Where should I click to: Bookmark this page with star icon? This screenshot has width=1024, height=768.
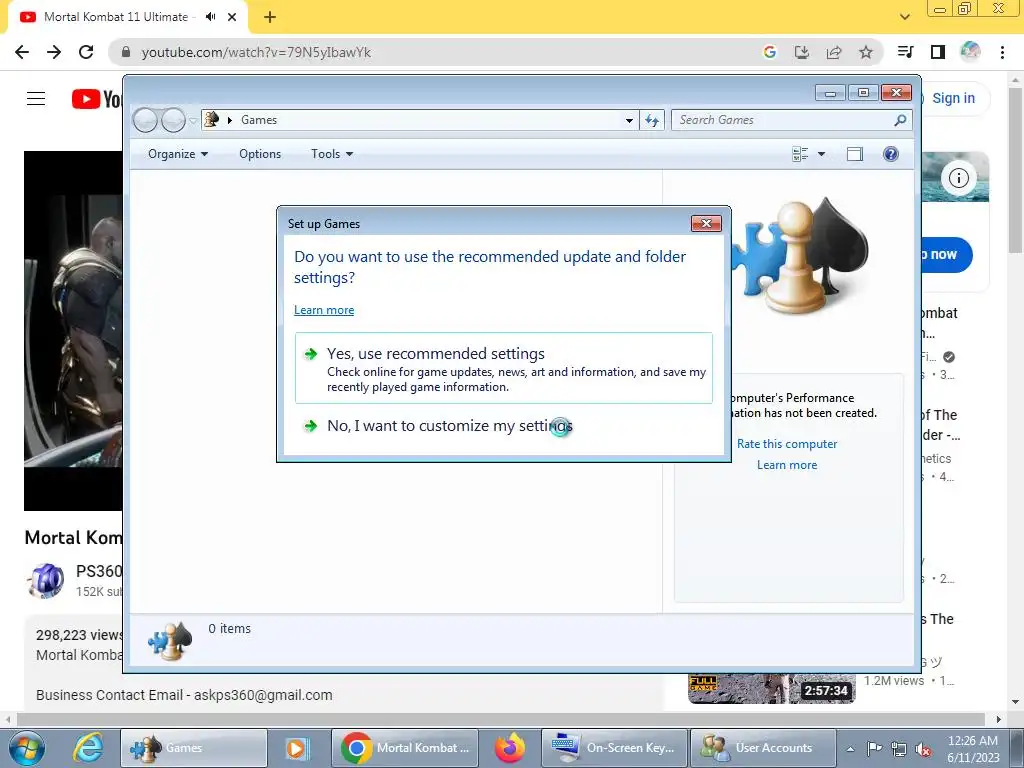(x=866, y=52)
